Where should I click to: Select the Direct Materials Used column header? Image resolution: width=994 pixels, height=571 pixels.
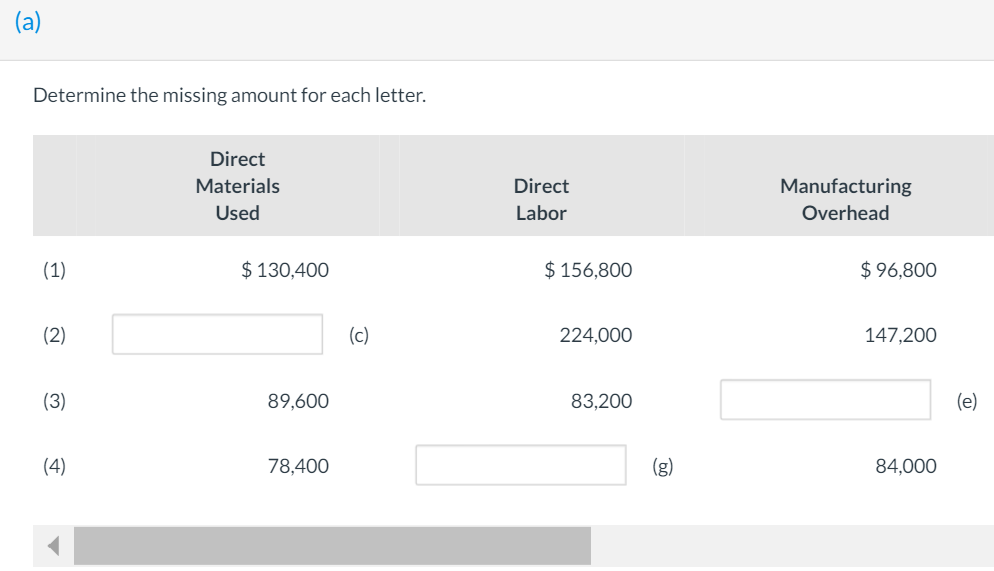coord(238,186)
